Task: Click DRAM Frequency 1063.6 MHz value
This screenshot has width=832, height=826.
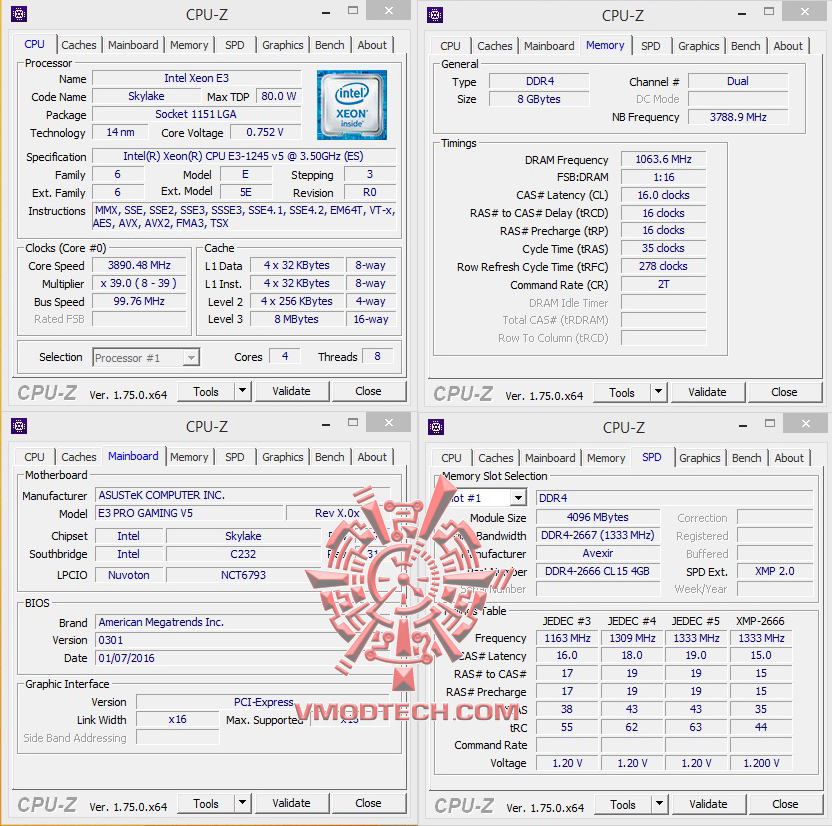Action: (x=663, y=159)
